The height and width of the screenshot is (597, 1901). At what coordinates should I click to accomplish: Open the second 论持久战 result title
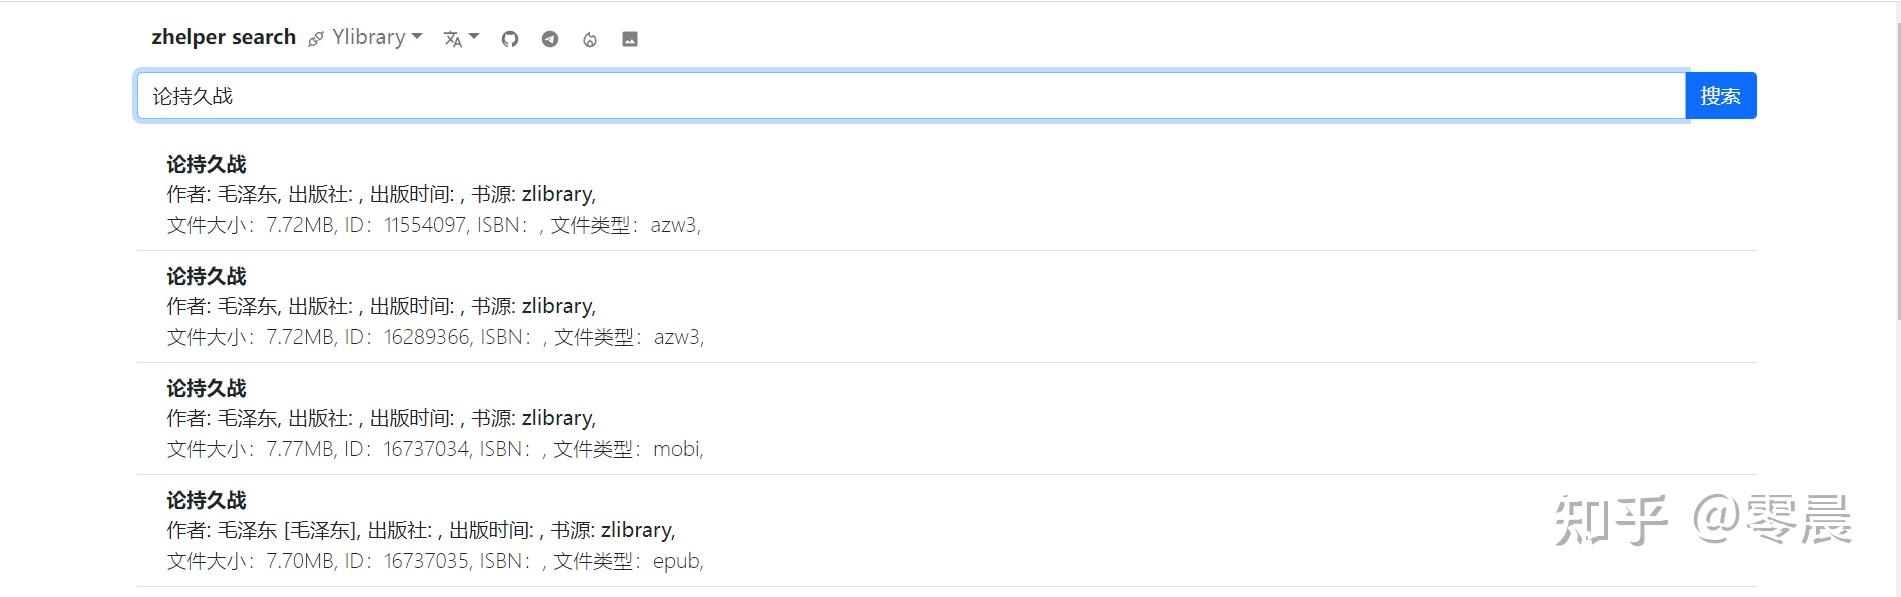point(206,276)
